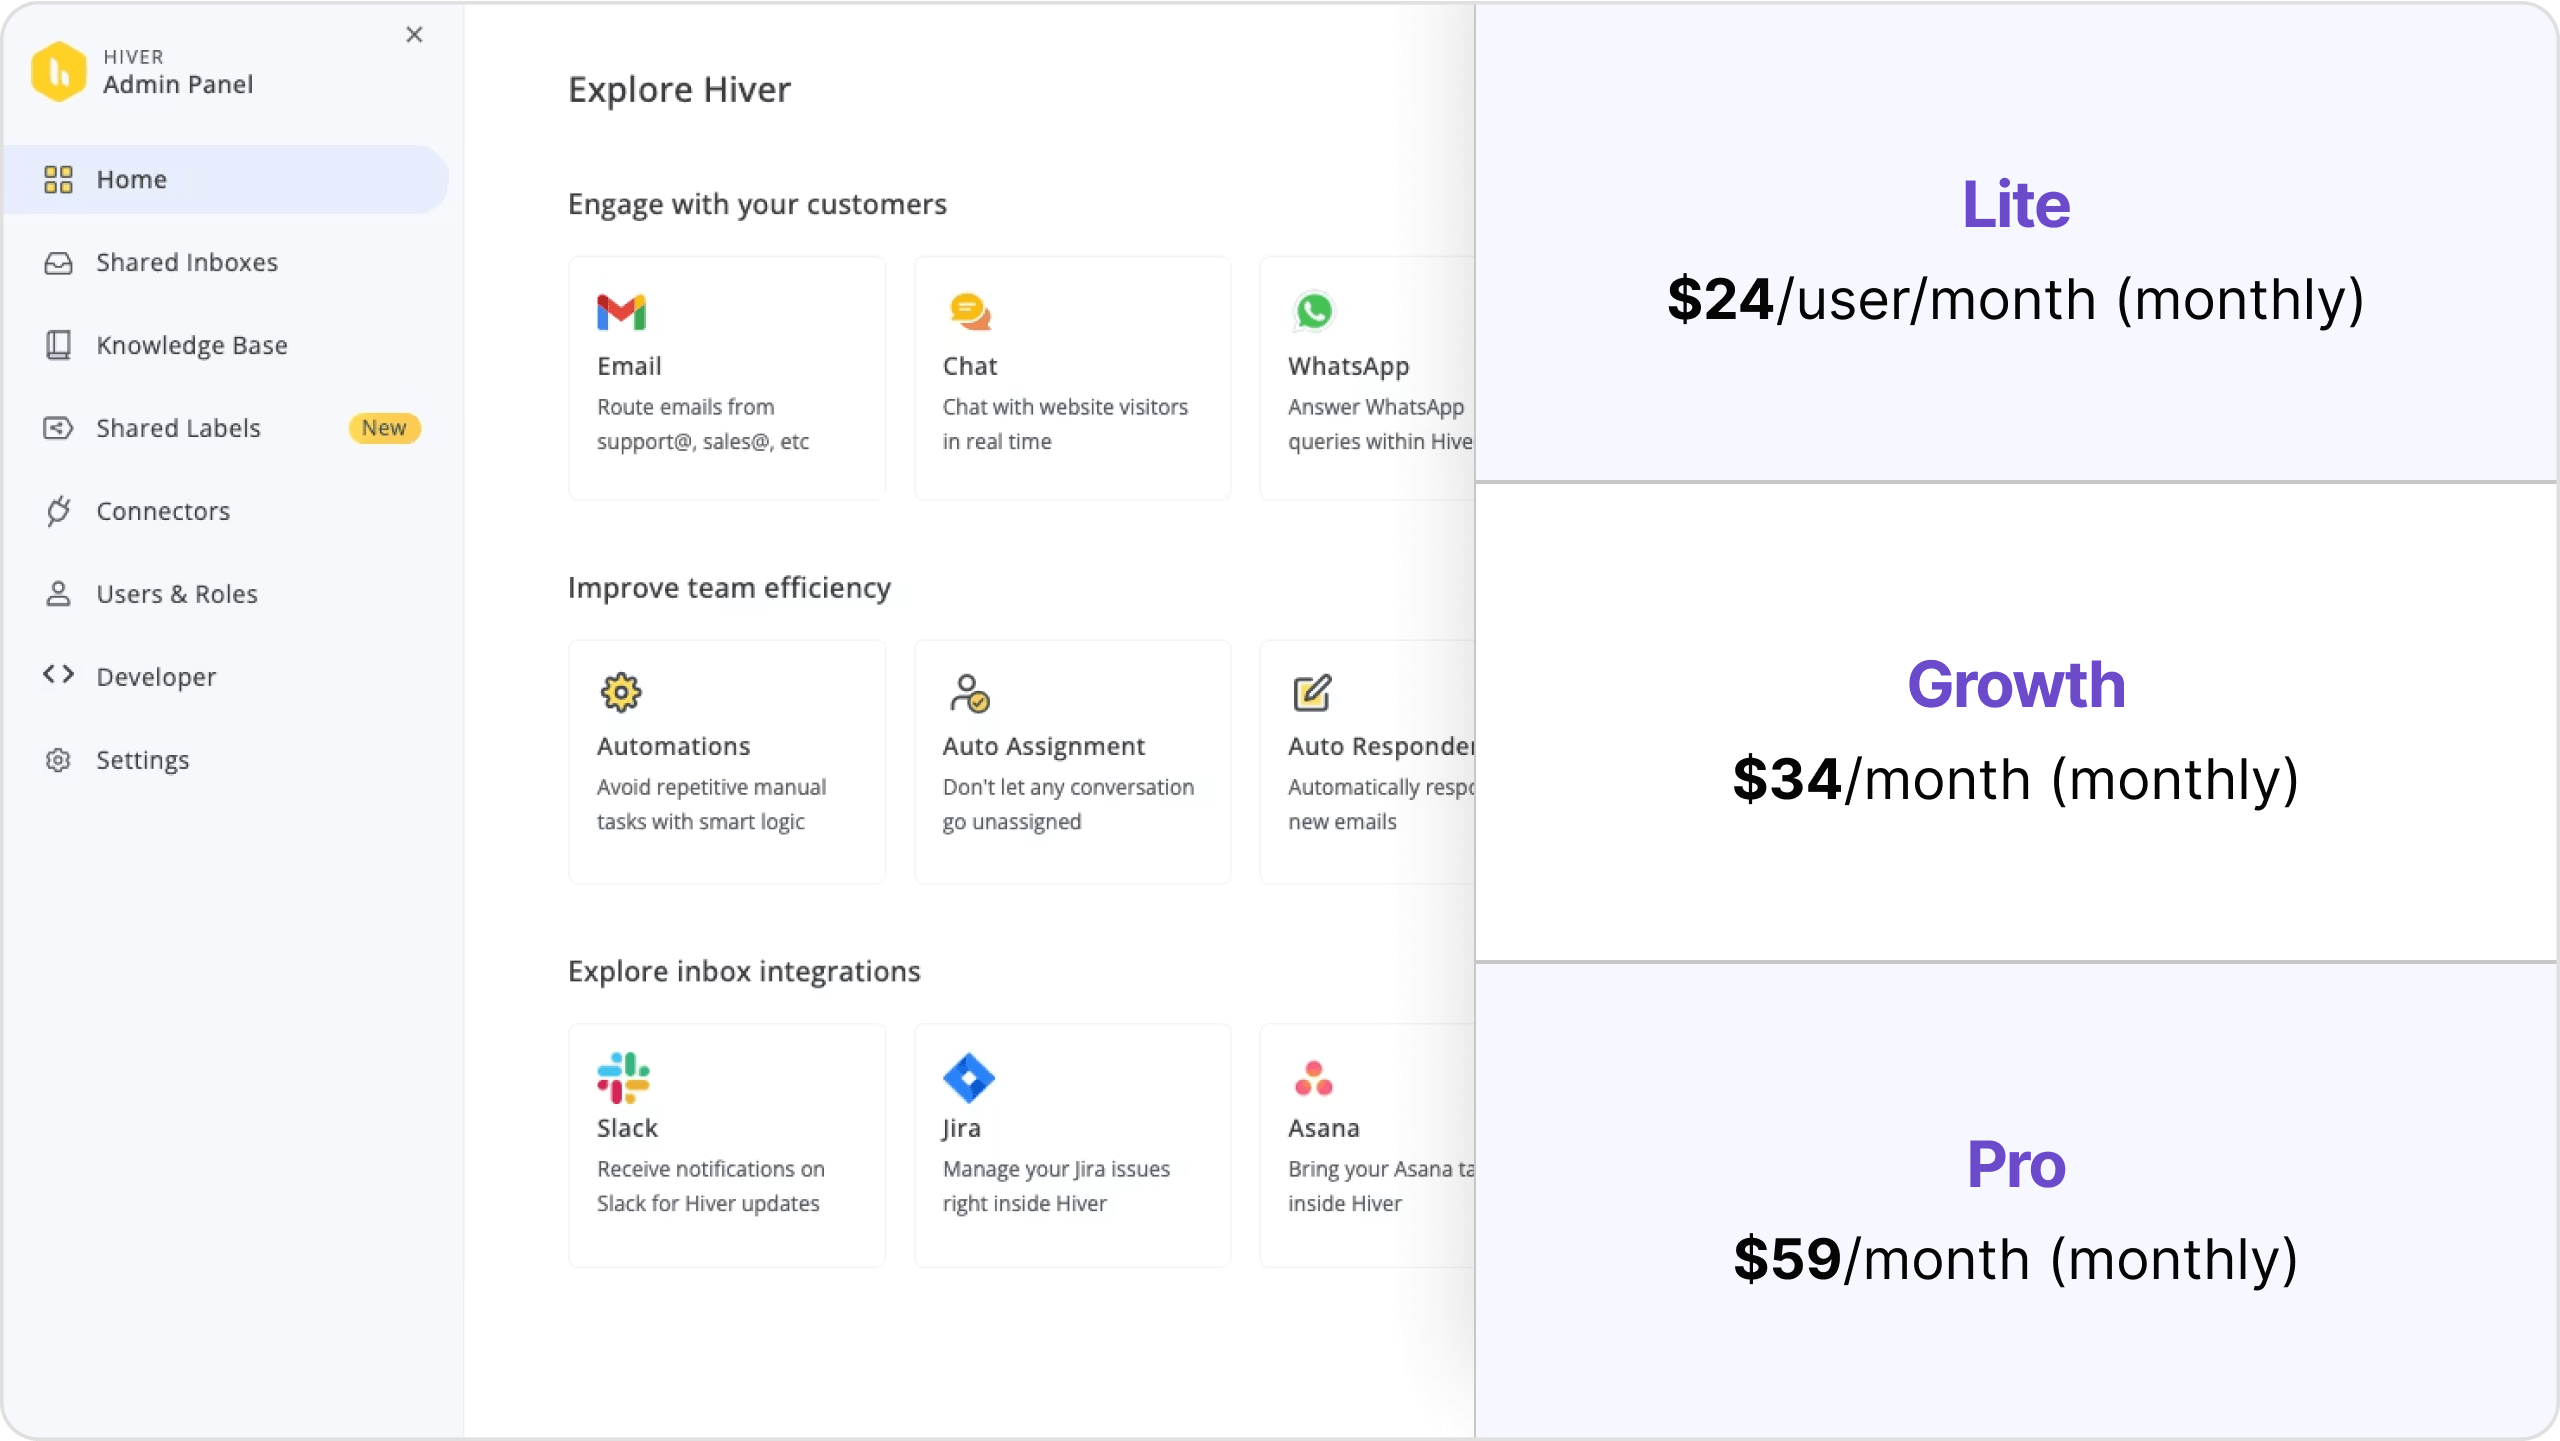Viewport: 2560px width, 1441px height.
Task: Select the Auto Assignment icon
Action: click(x=969, y=692)
